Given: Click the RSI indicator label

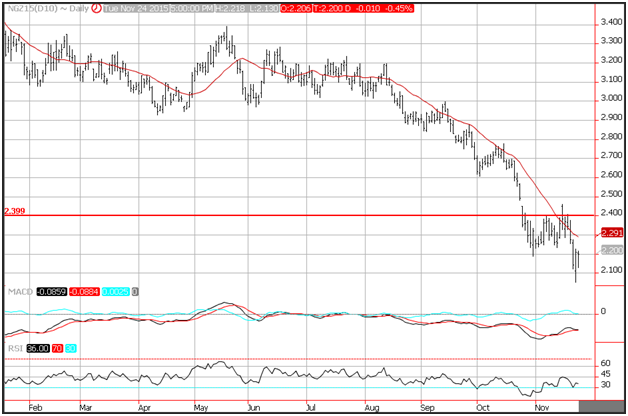Looking at the screenshot, I should point(12,346).
